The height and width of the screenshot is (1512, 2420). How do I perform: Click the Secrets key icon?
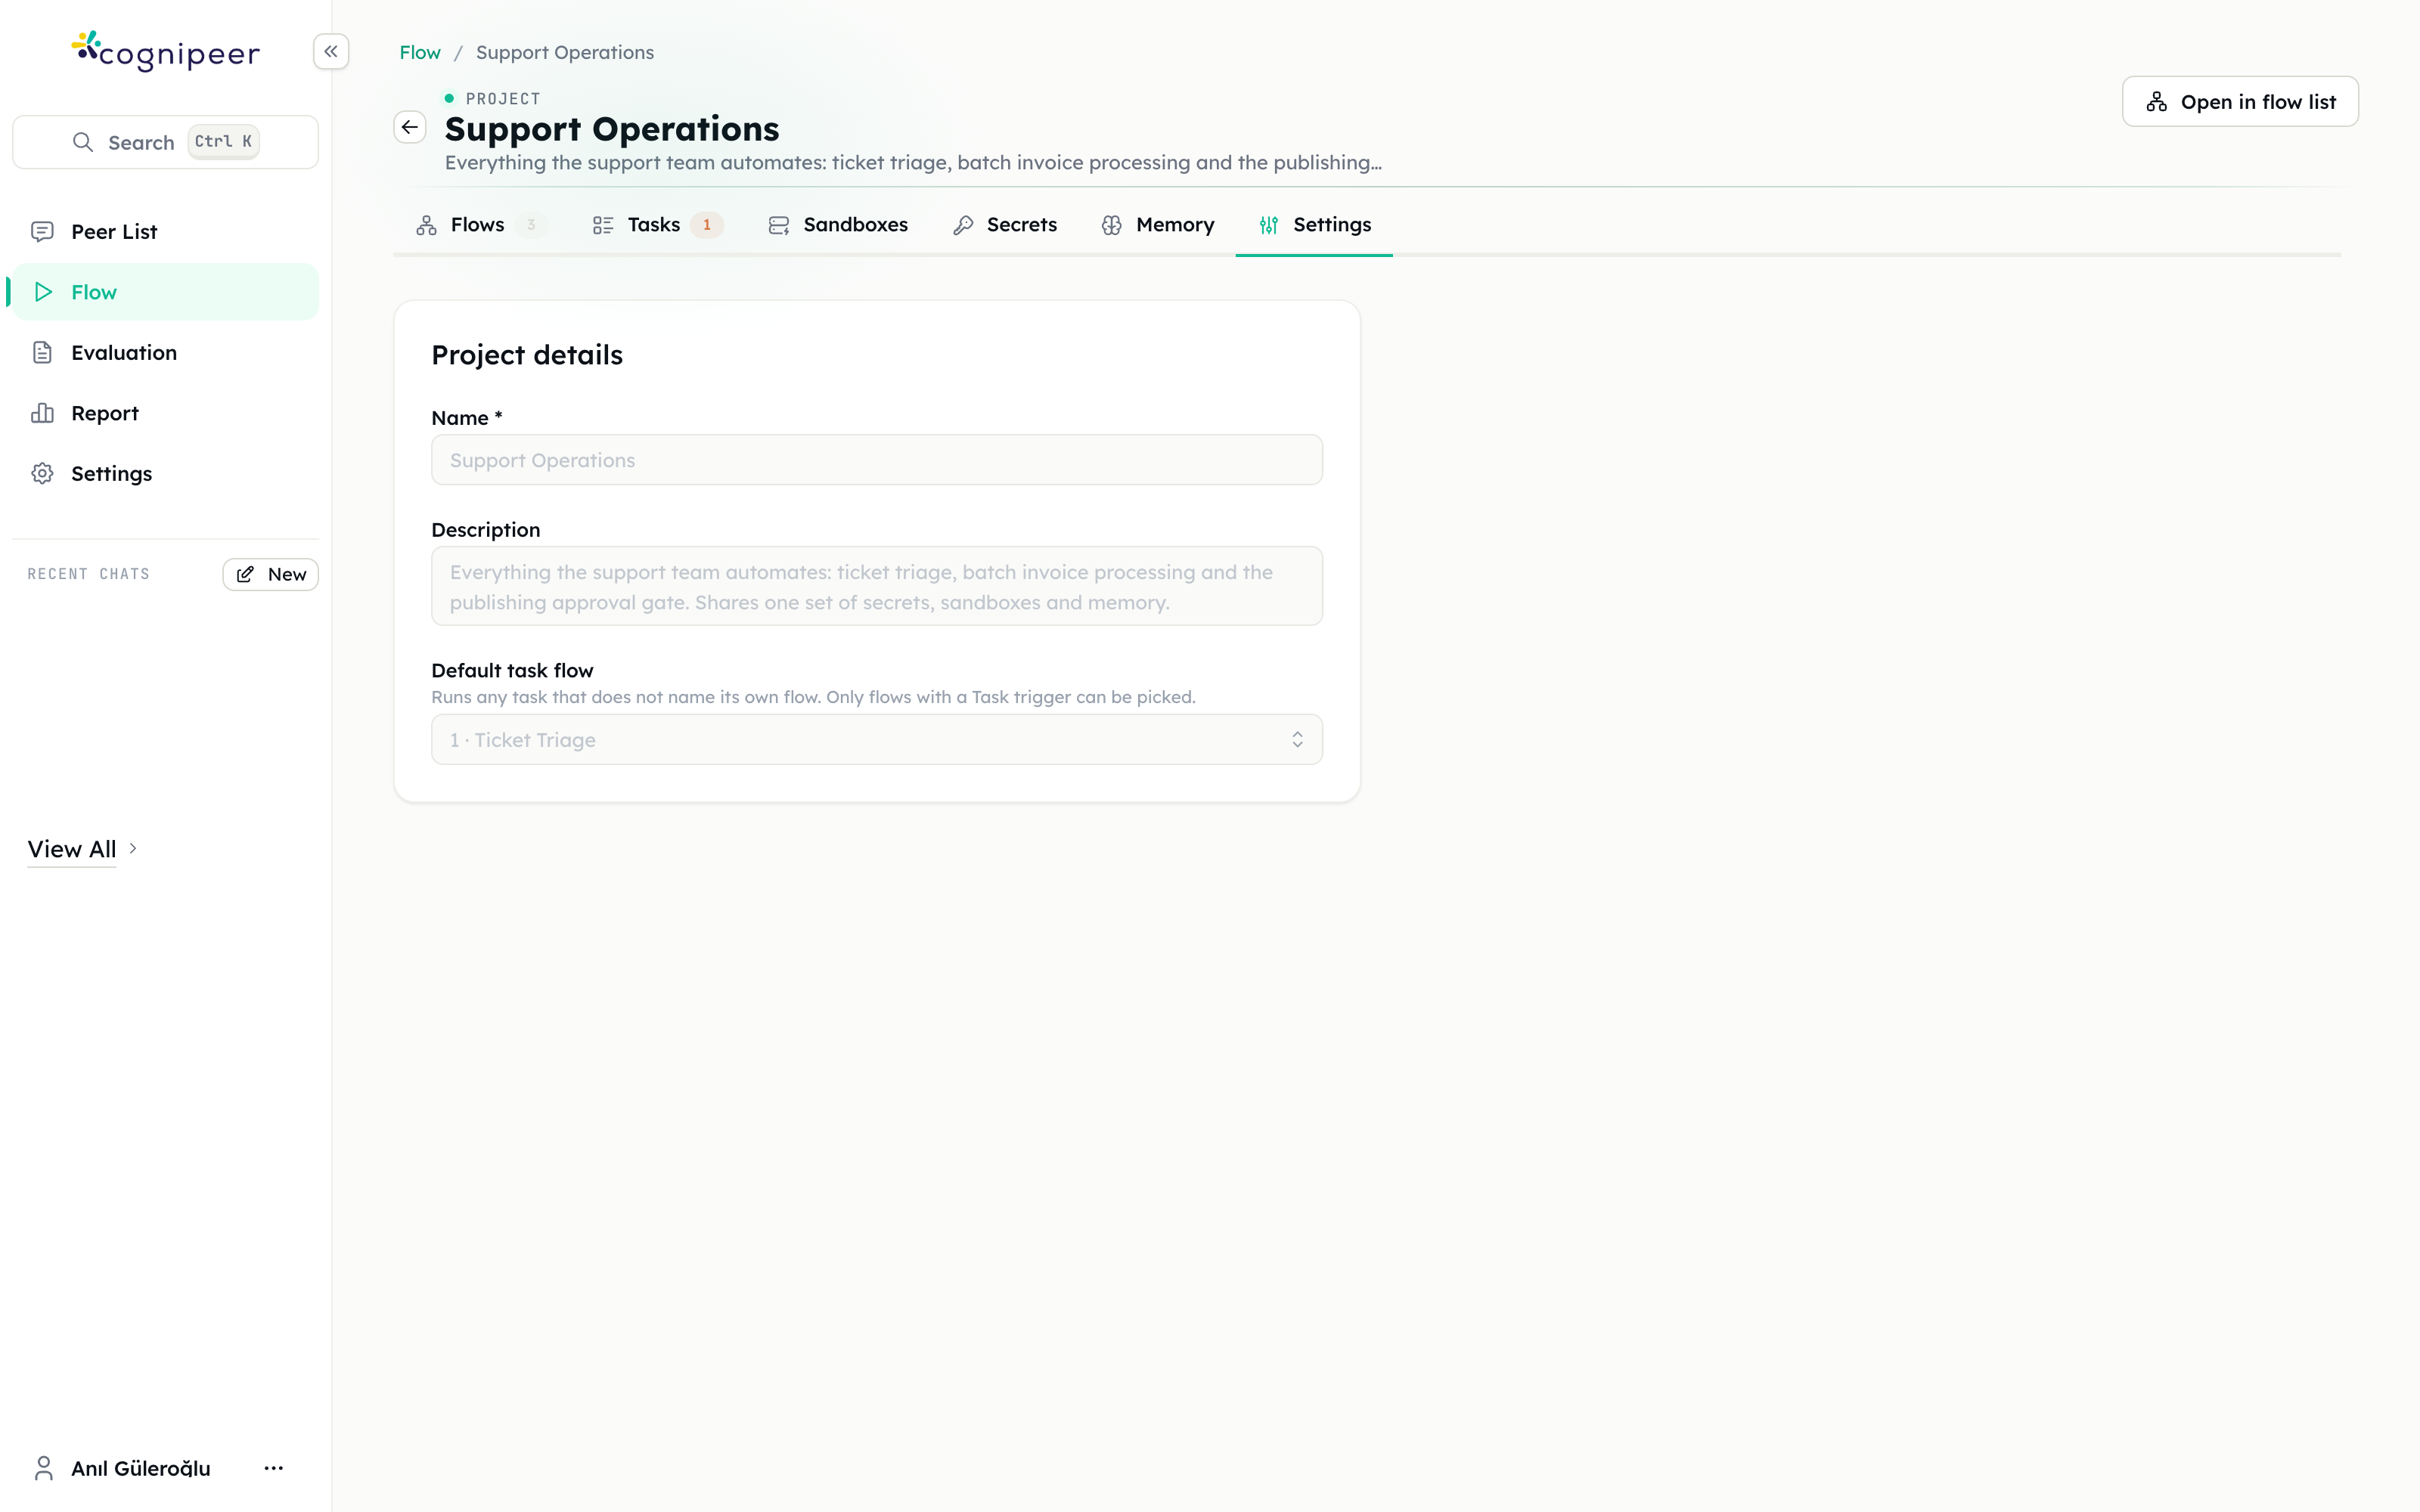pos(963,225)
